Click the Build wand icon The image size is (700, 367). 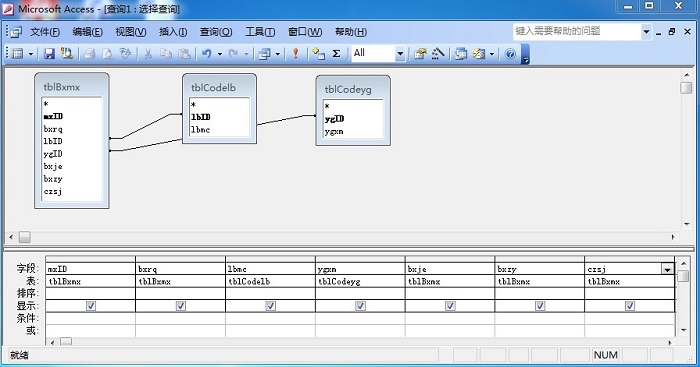coord(438,54)
